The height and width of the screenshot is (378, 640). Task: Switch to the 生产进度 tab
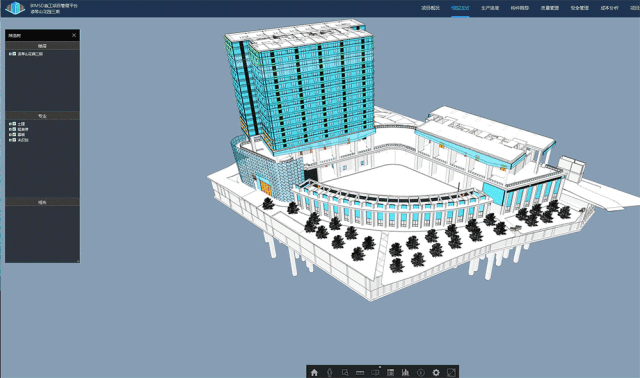click(490, 8)
